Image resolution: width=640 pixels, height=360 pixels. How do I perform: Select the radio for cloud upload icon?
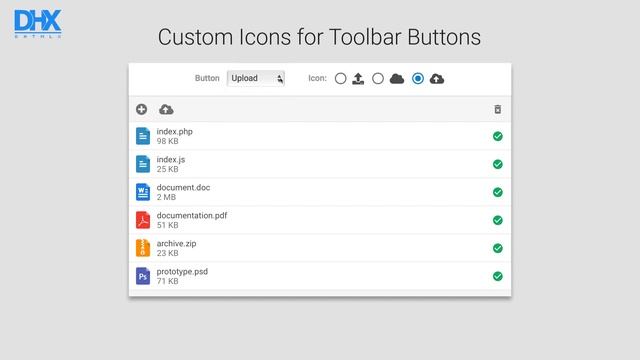point(418,78)
